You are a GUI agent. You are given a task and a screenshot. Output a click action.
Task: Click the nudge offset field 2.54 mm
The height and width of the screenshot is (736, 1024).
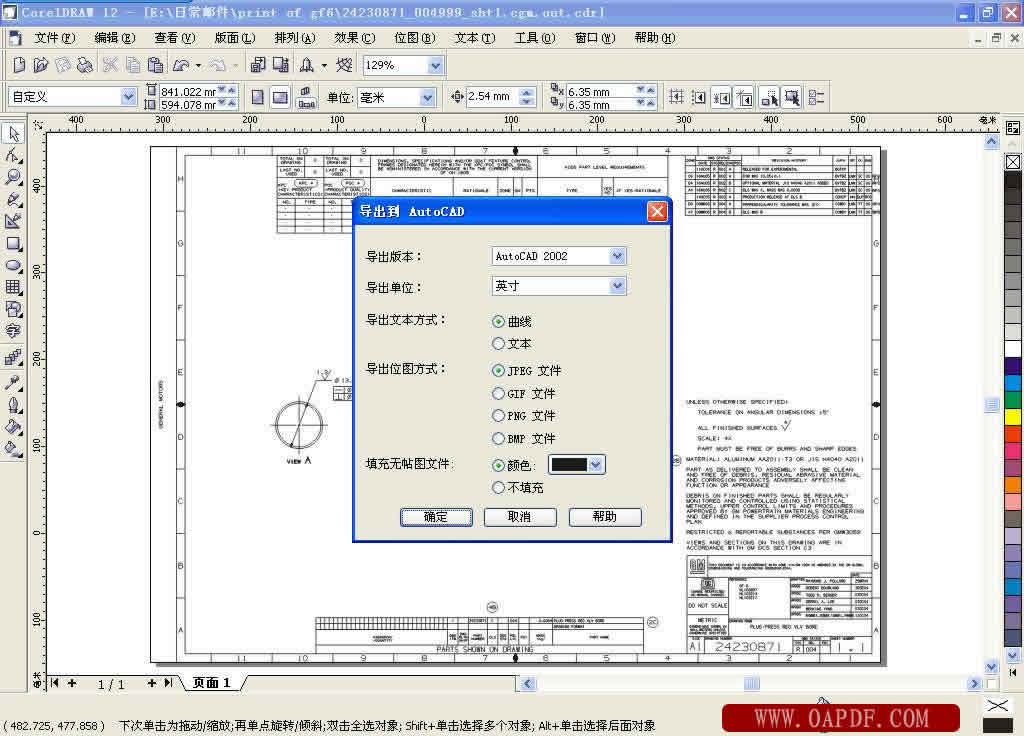tap(493, 97)
